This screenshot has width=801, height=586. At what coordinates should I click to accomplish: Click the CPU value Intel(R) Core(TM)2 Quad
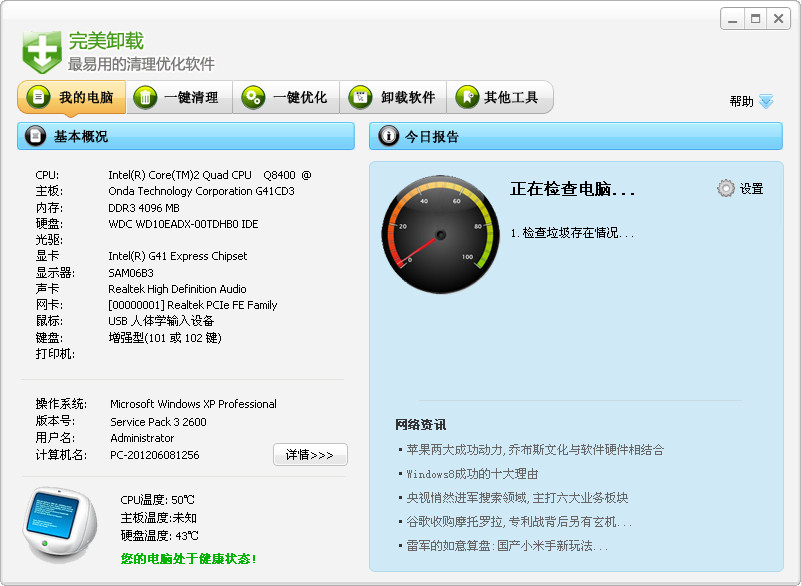pos(209,175)
